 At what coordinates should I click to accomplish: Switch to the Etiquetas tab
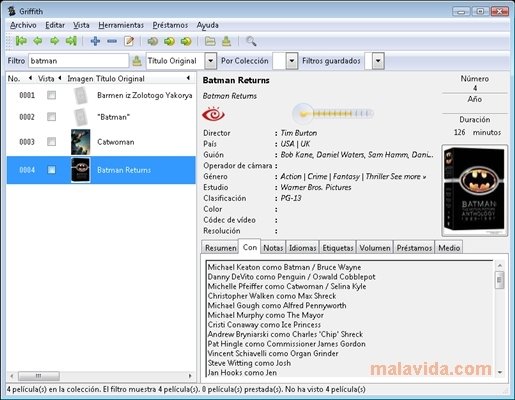[x=338, y=248]
